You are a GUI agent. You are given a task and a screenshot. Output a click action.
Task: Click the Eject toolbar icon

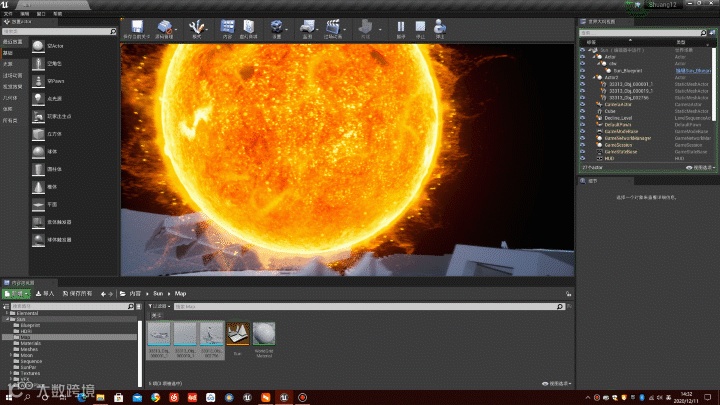point(438,28)
